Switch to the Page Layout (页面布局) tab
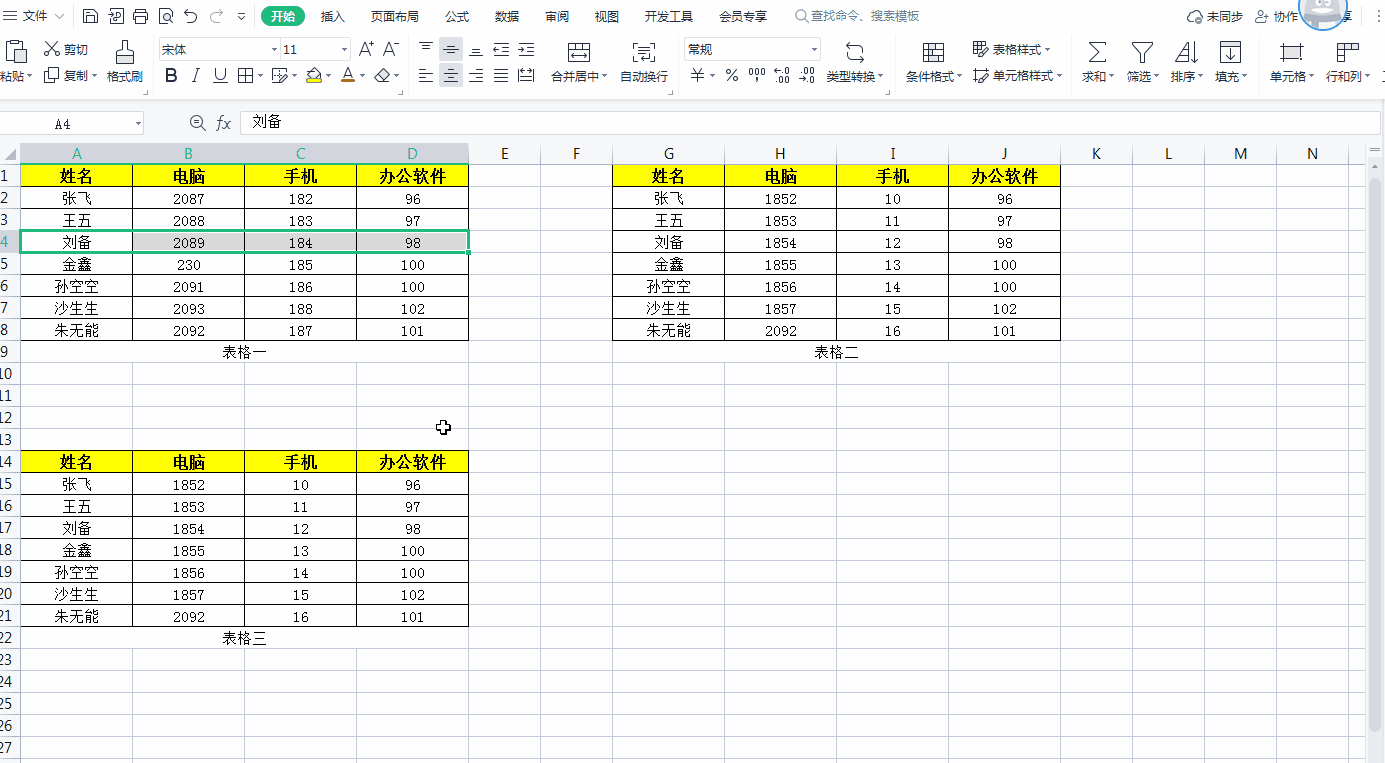This screenshot has height=763, width=1385. point(395,16)
